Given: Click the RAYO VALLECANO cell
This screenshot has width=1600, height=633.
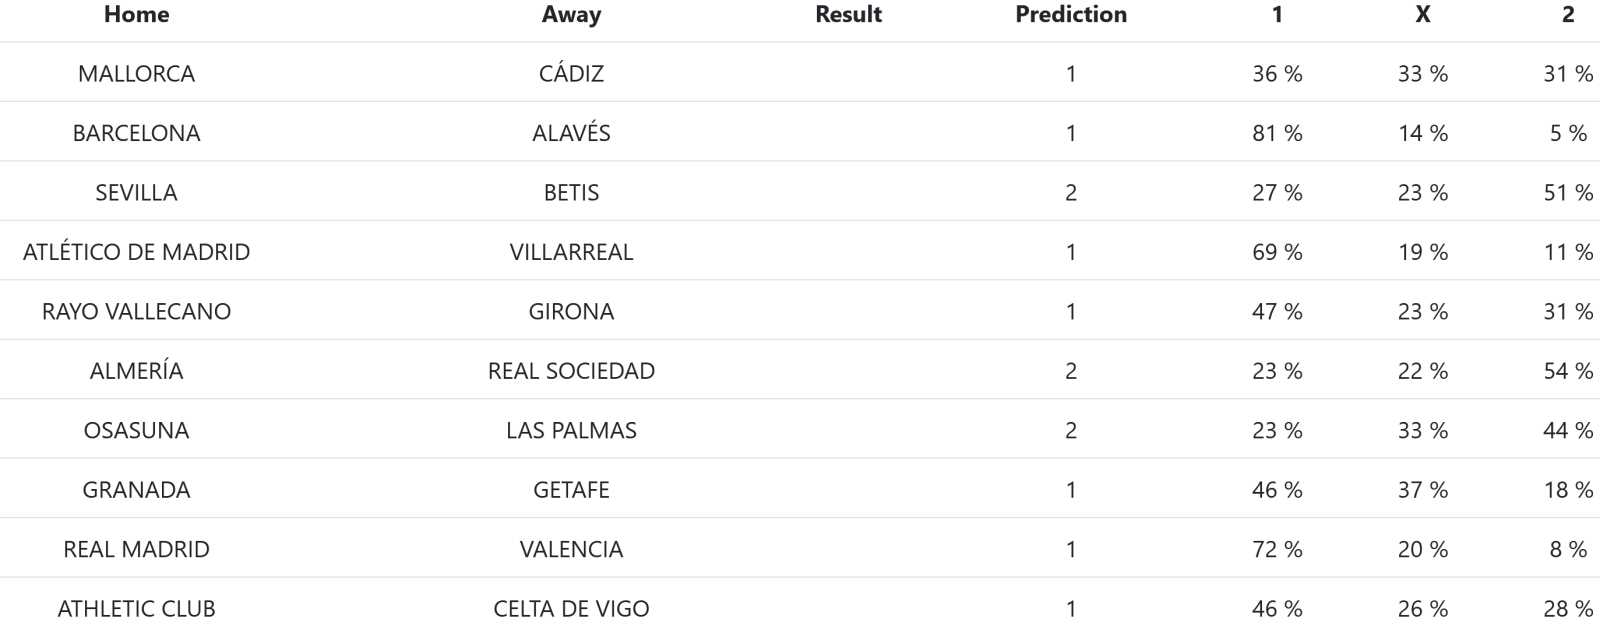Looking at the screenshot, I should (x=136, y=312).
